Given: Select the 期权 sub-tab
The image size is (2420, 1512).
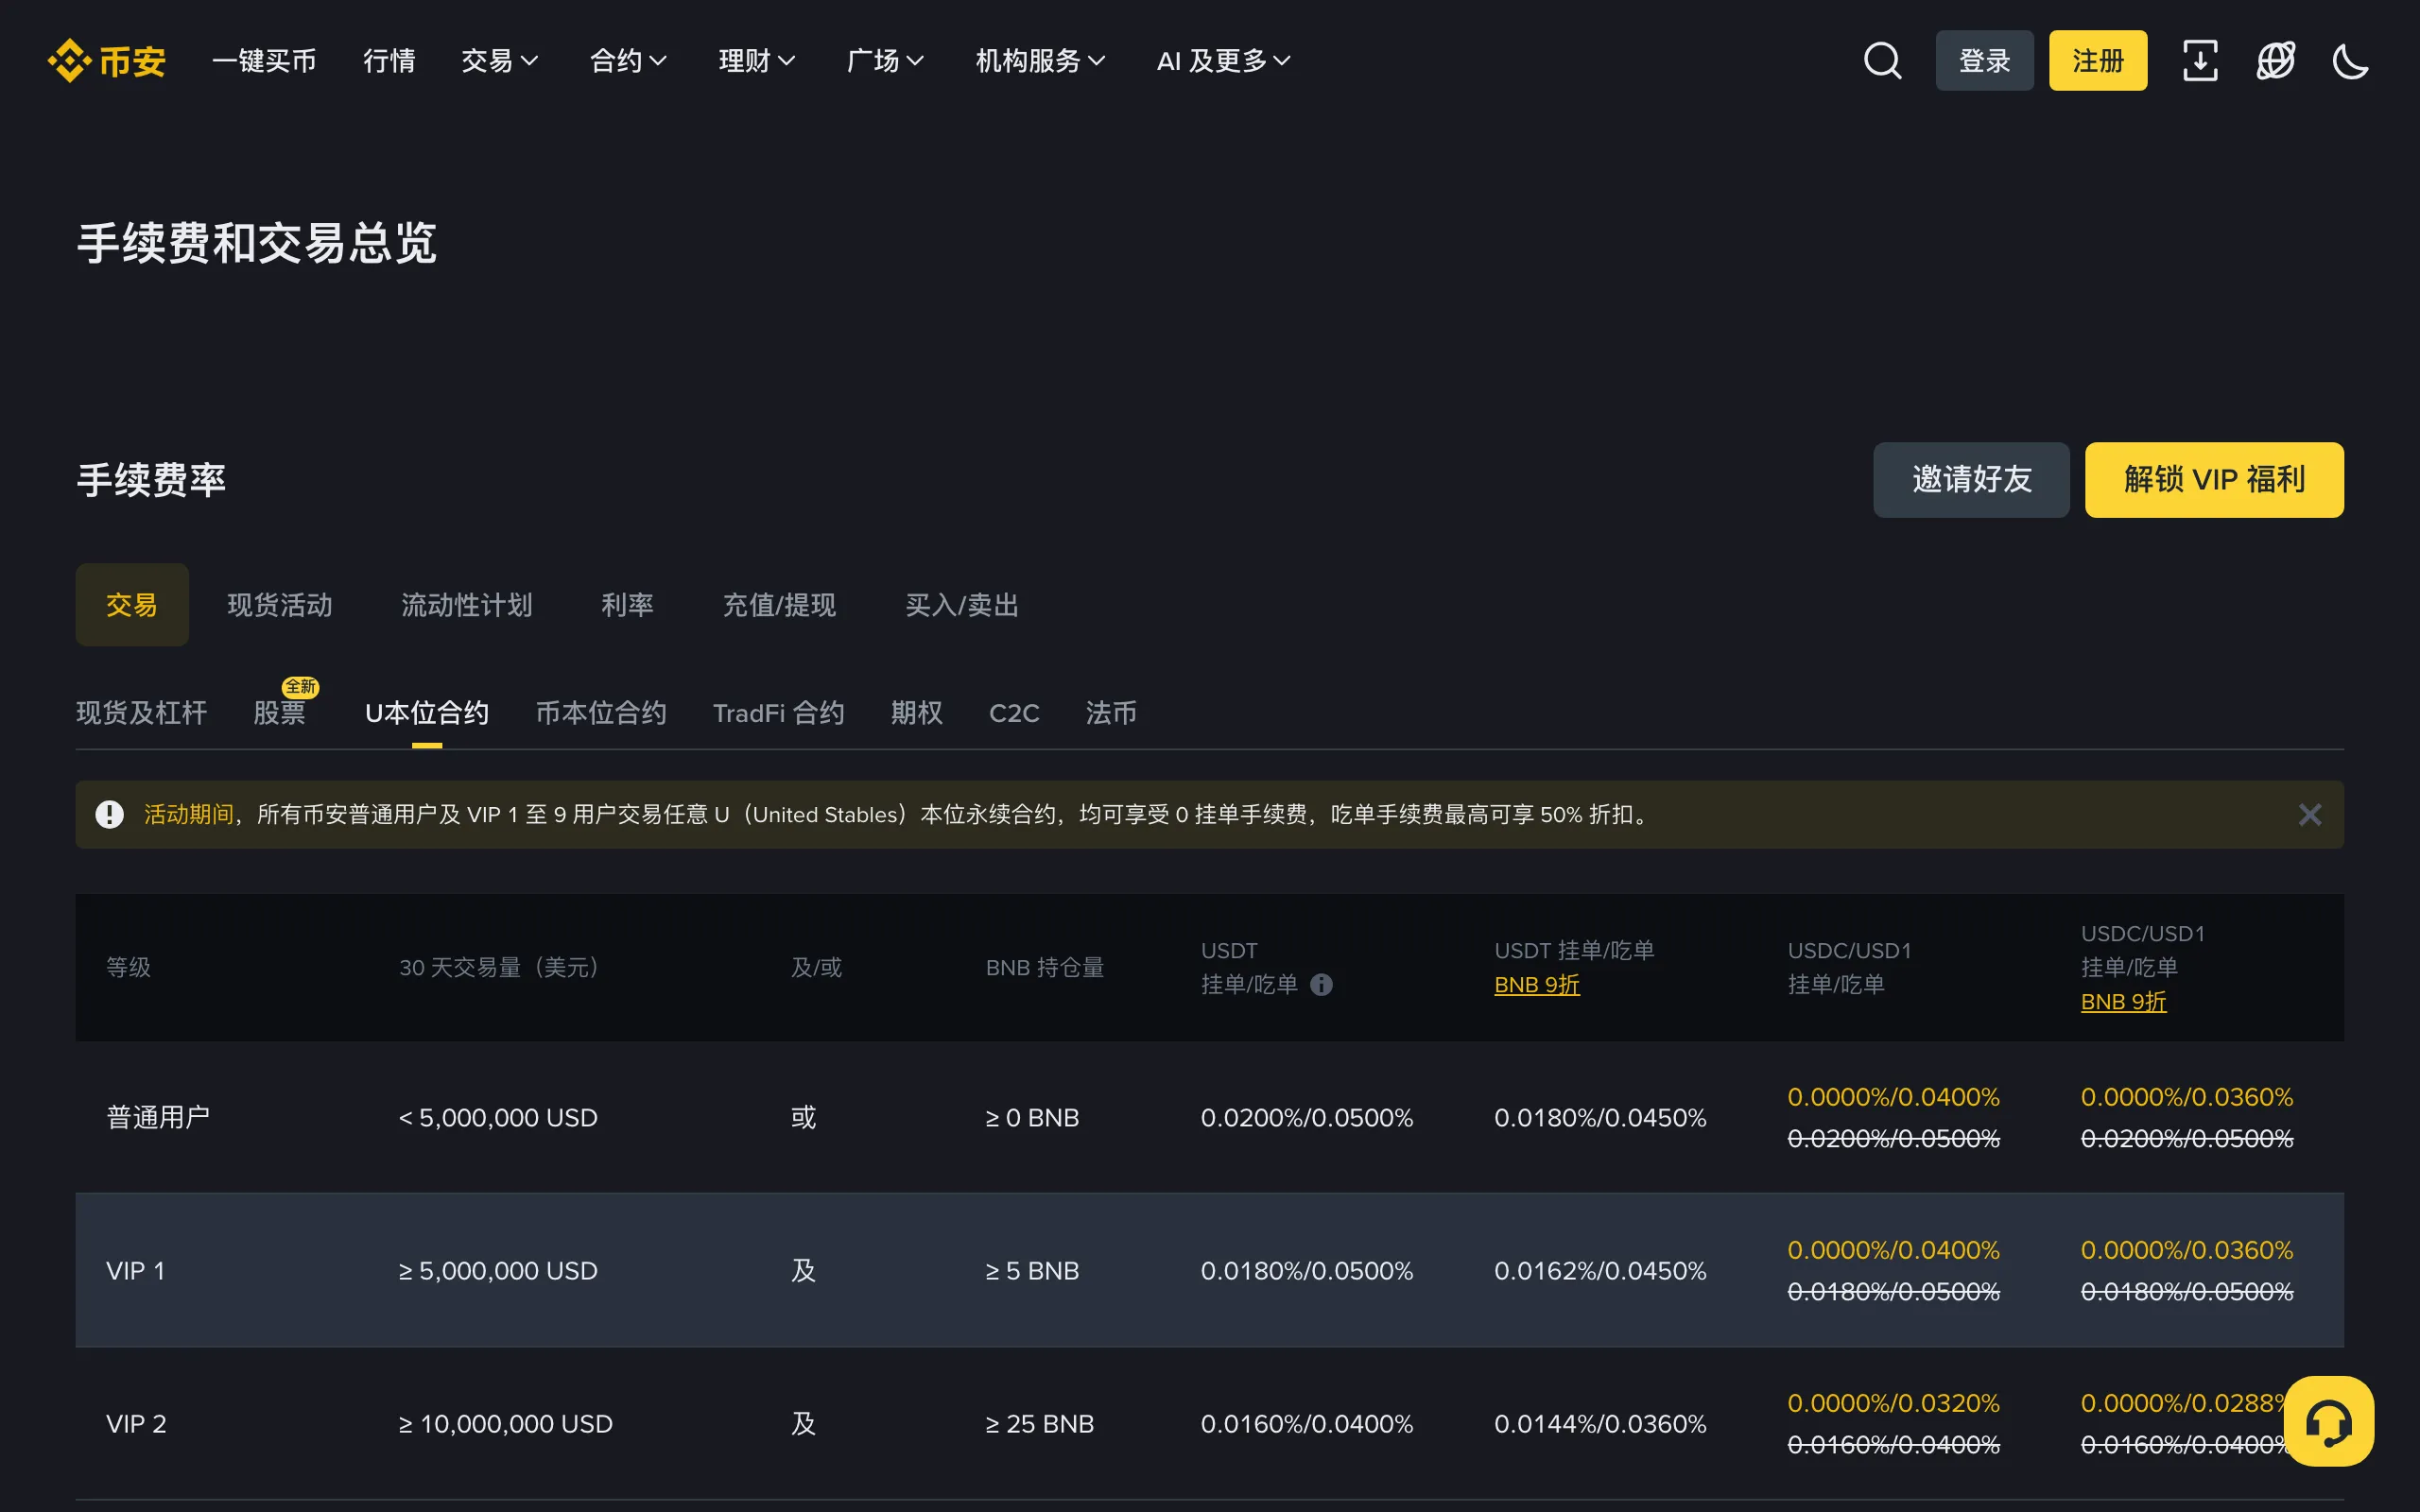Looking at the screenshot, I should coord(917,713).
